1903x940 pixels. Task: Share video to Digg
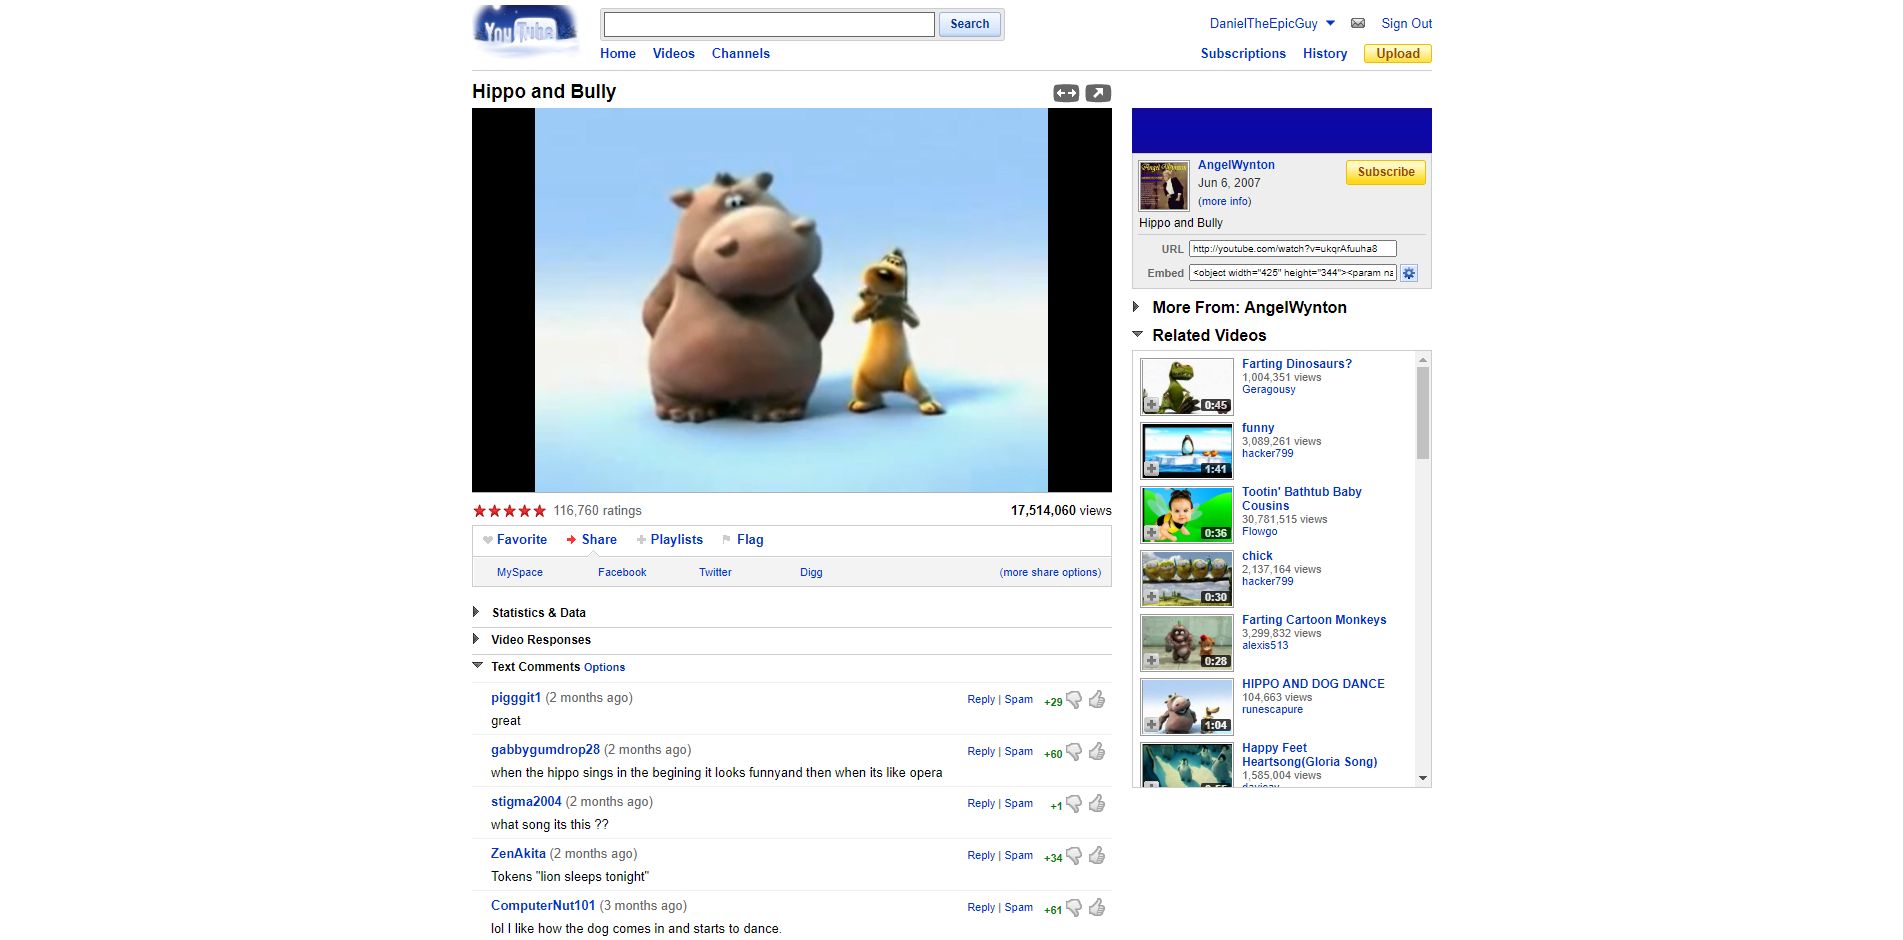(811, 572)
